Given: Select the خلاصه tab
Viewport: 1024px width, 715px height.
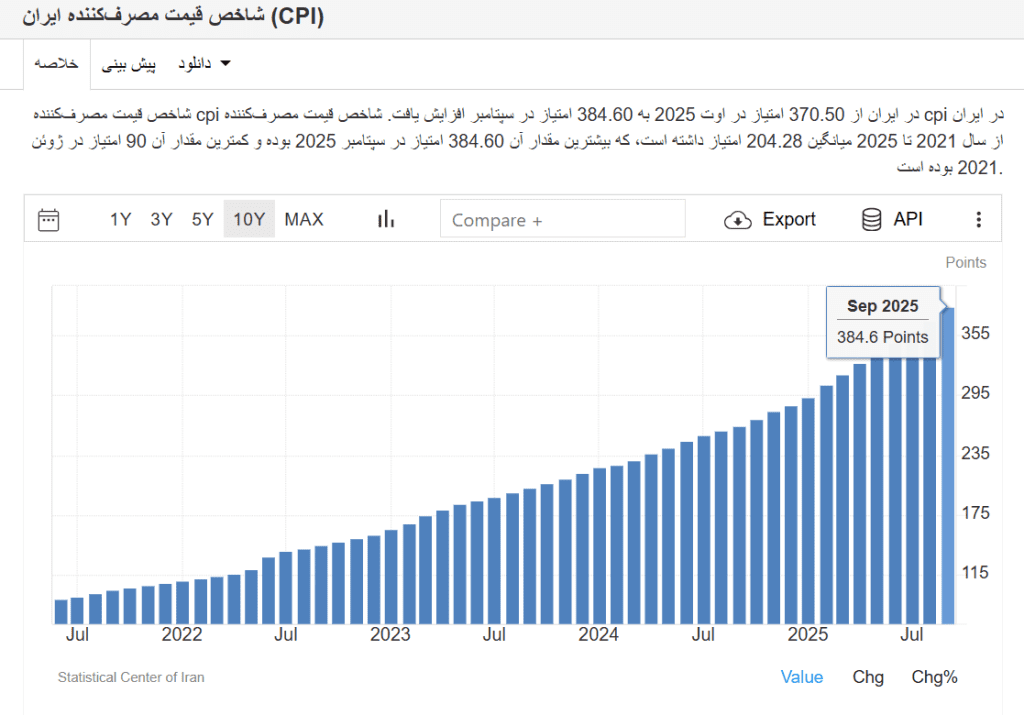Looking at the screenshot, I should [57, 62].
